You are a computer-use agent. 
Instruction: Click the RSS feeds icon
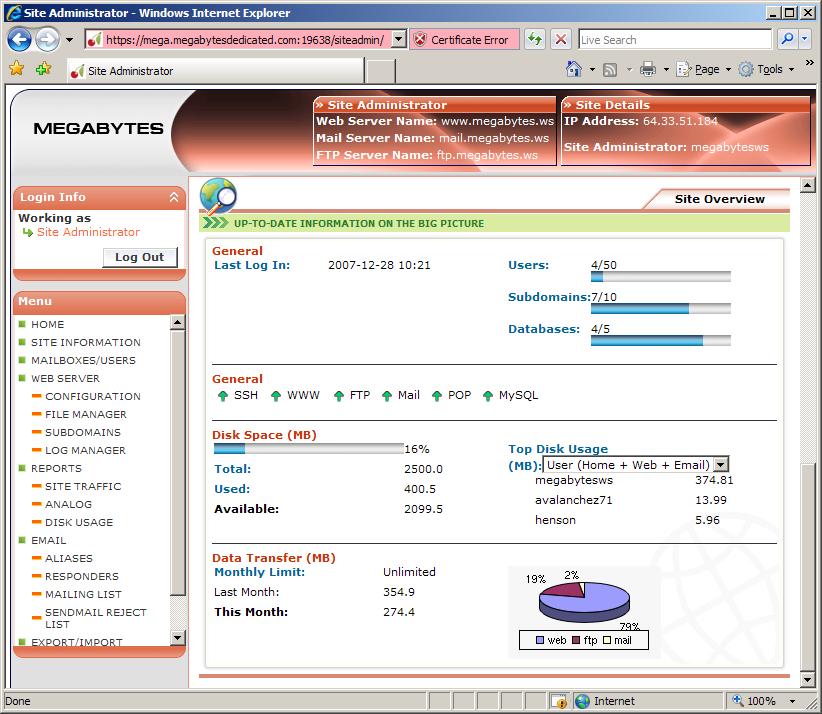pyautogui.click(x=609, y=69)
